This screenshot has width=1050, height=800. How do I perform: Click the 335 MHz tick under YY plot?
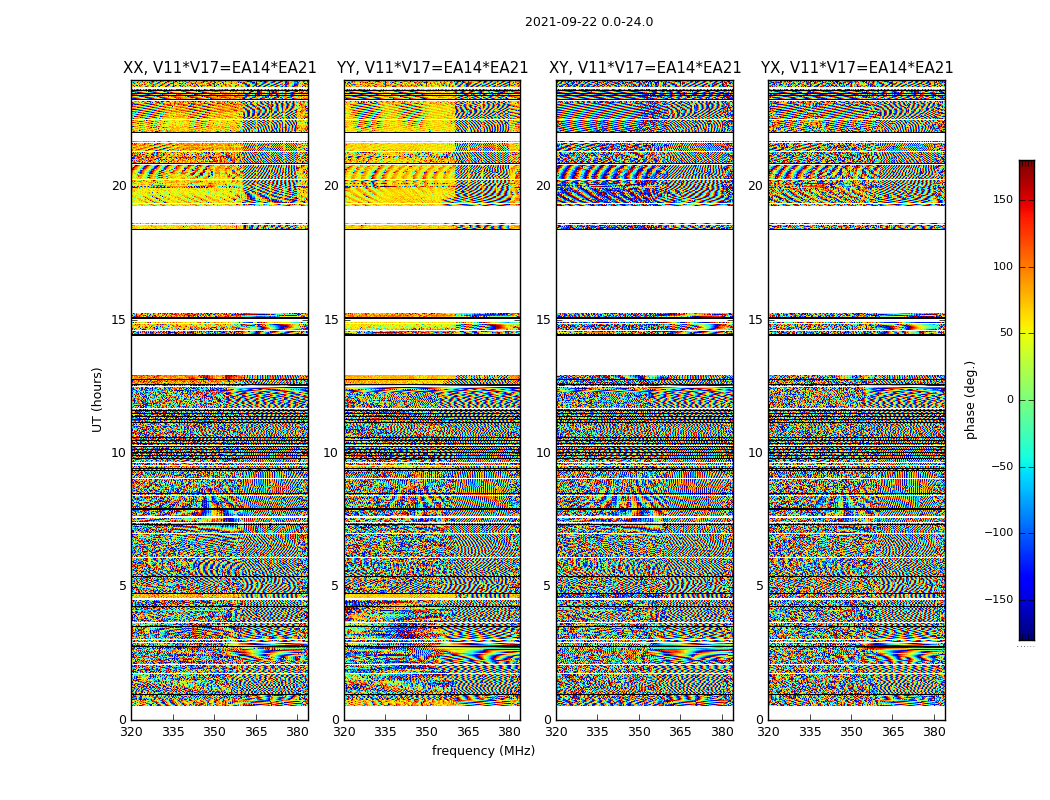point(385,732)
